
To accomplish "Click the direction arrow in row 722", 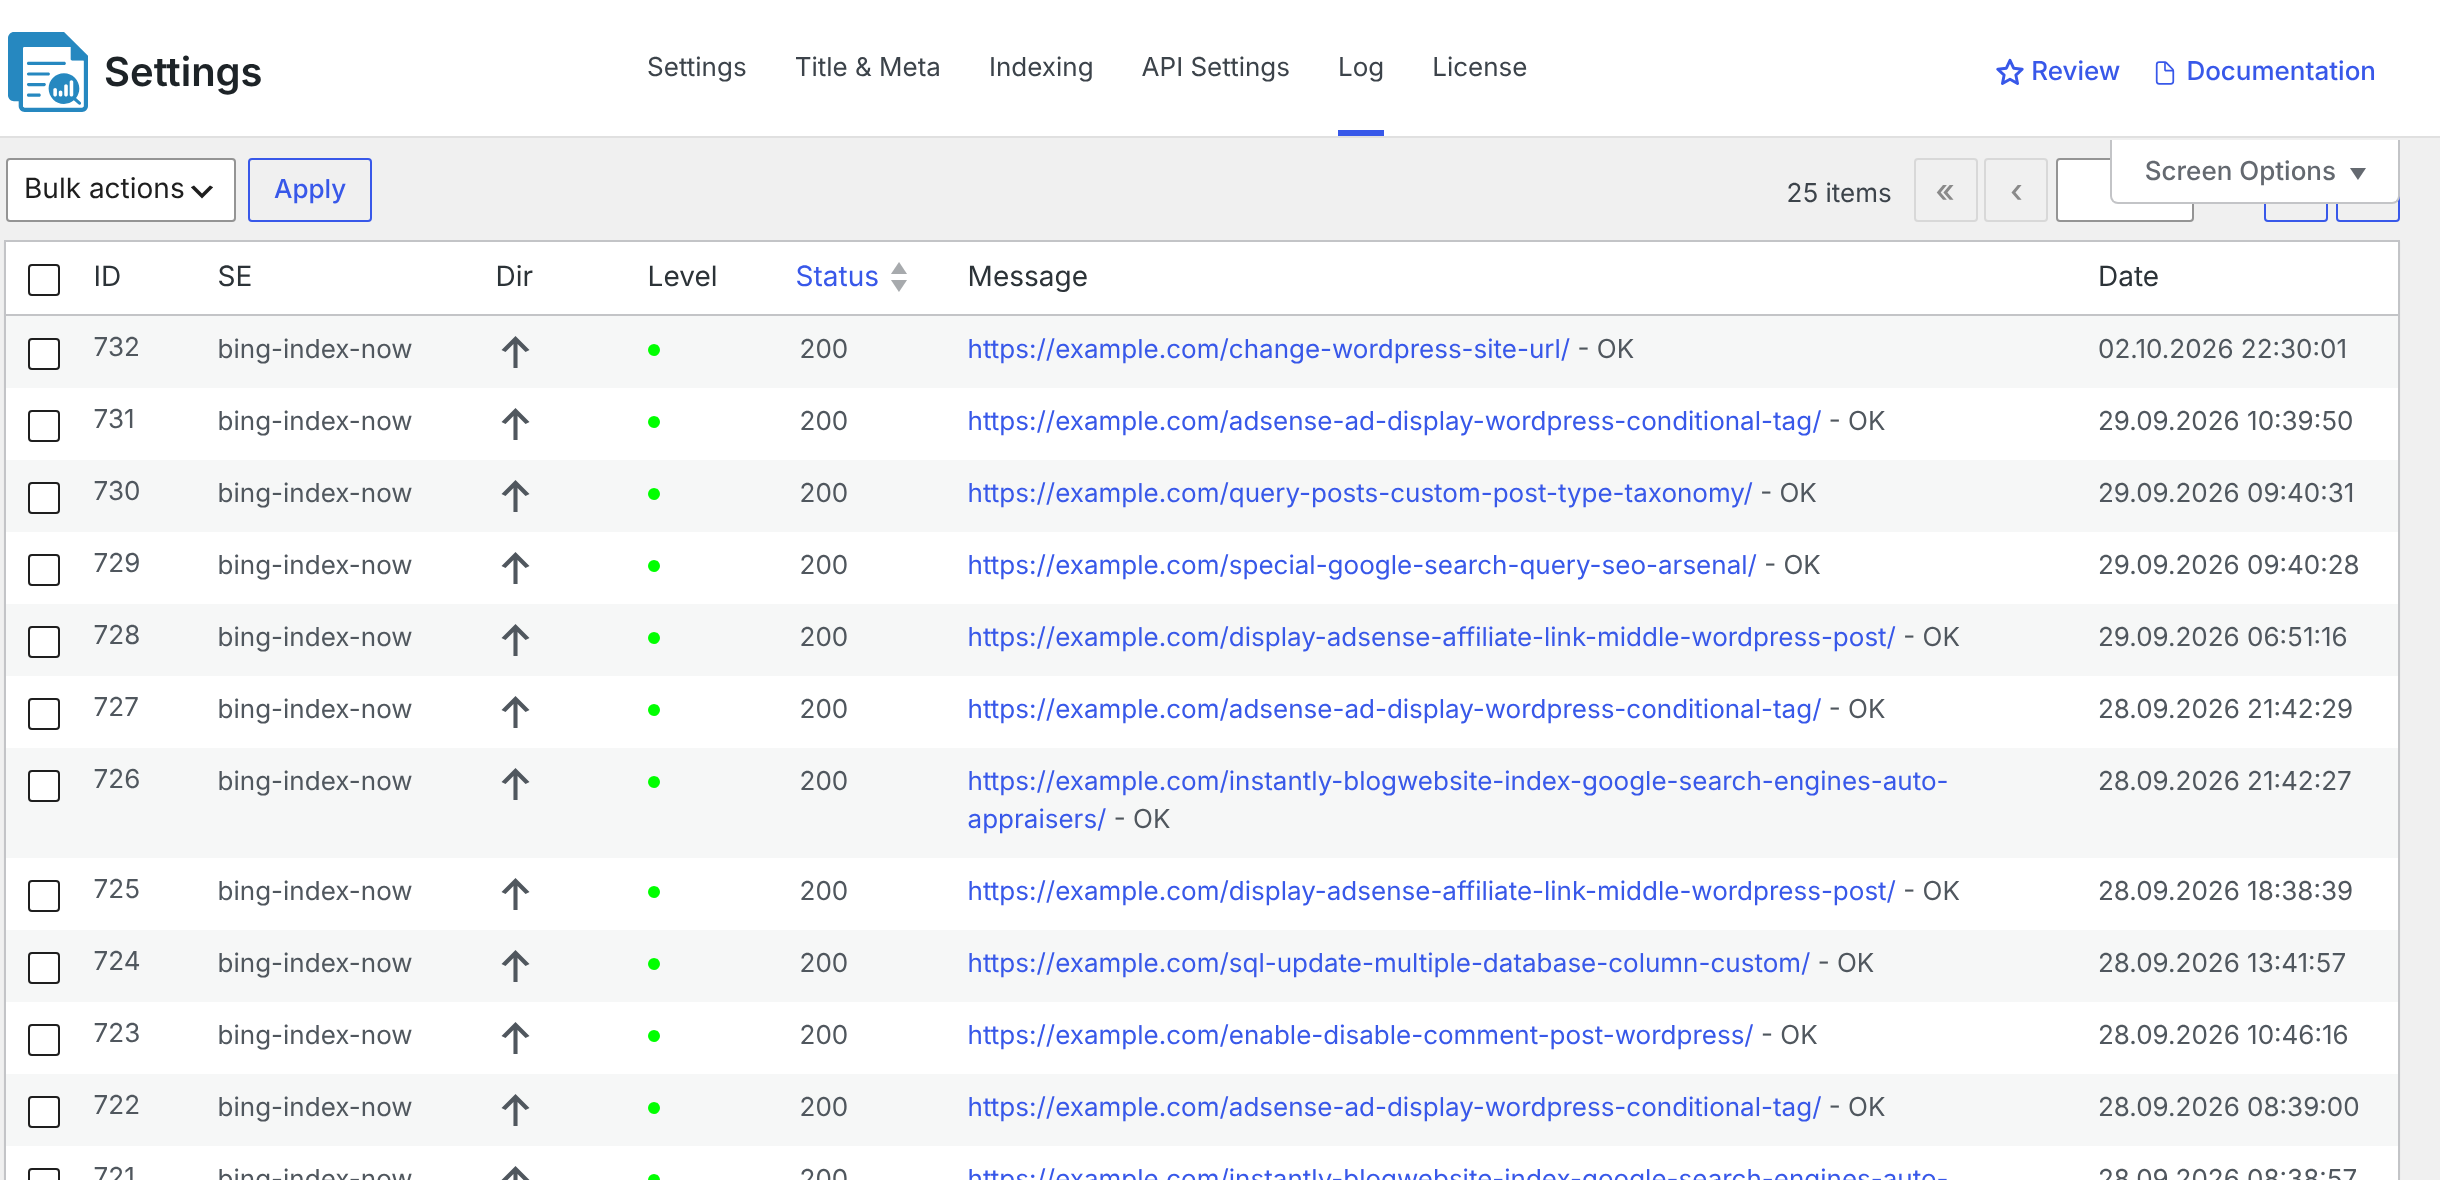I will click(x=515, y=1109).
